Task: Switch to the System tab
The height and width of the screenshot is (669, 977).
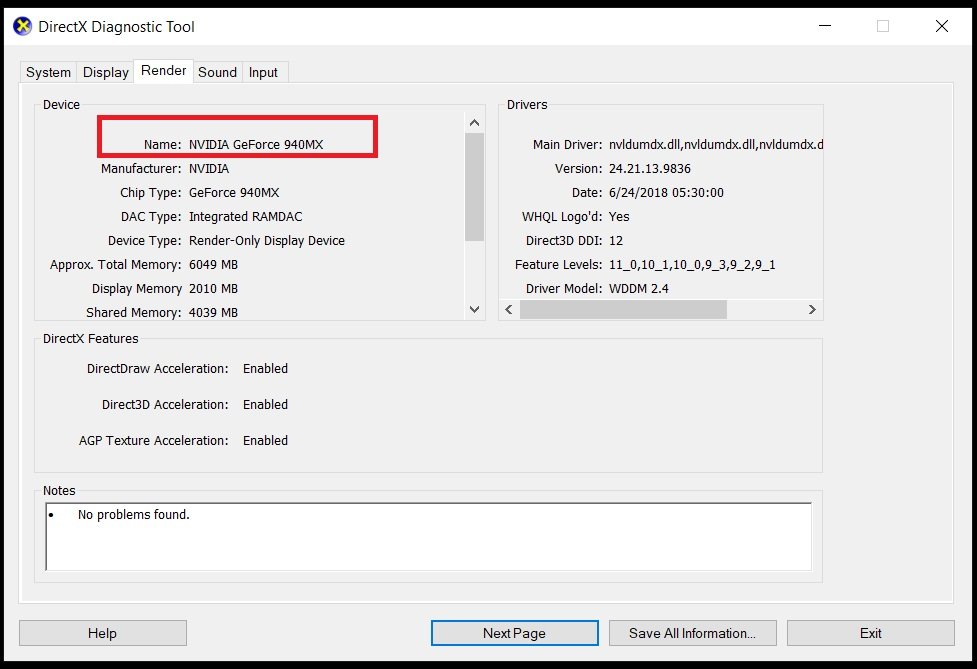Action: 48,72
